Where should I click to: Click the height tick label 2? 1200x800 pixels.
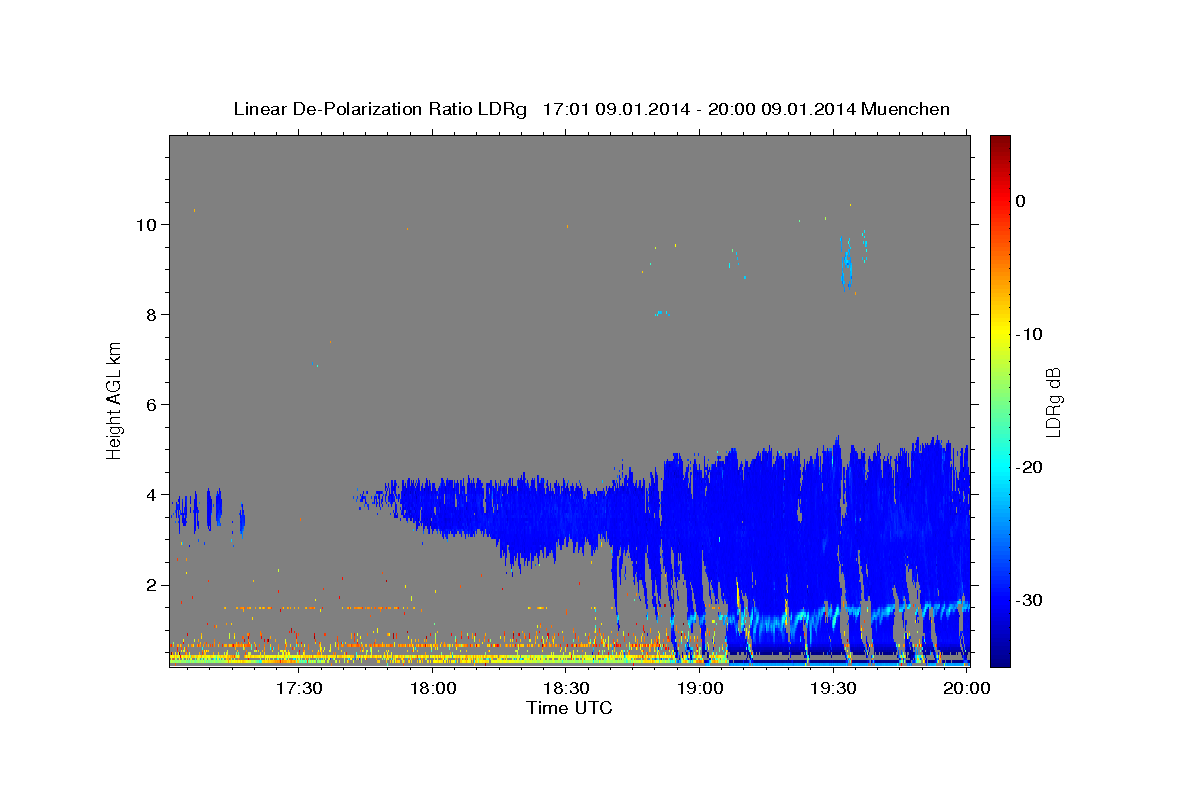tap(153, 585)
